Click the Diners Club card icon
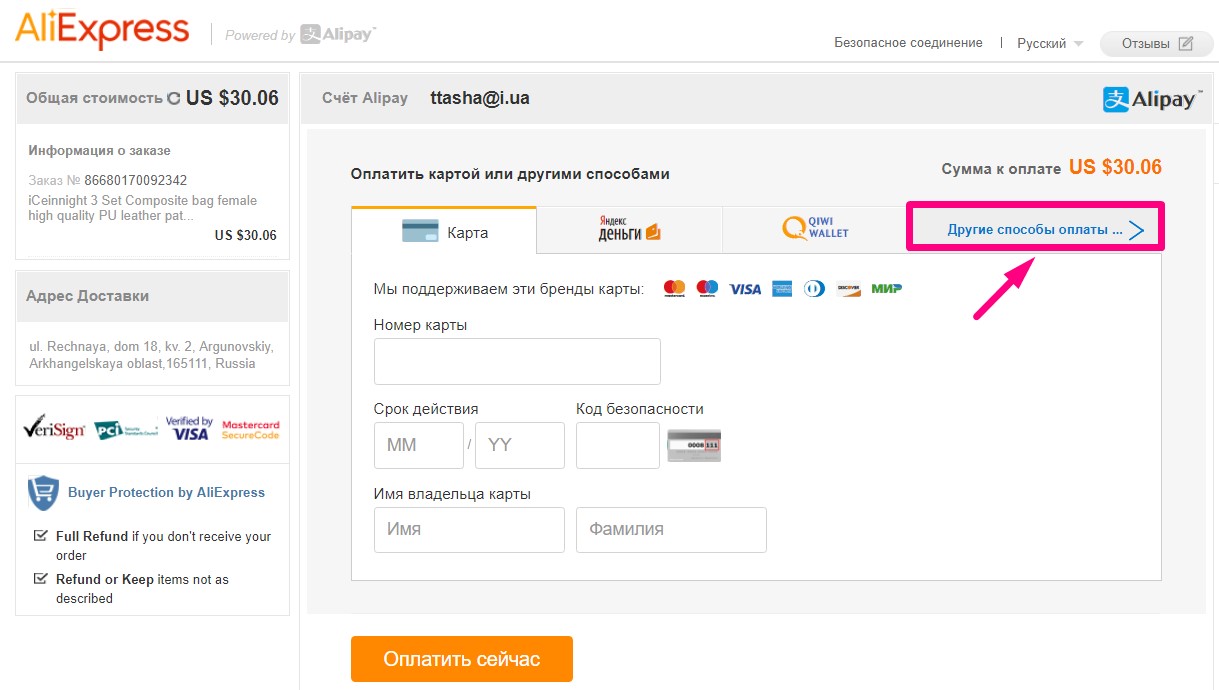This screenshot has width=1219, height=690. [x=814, y=289]
